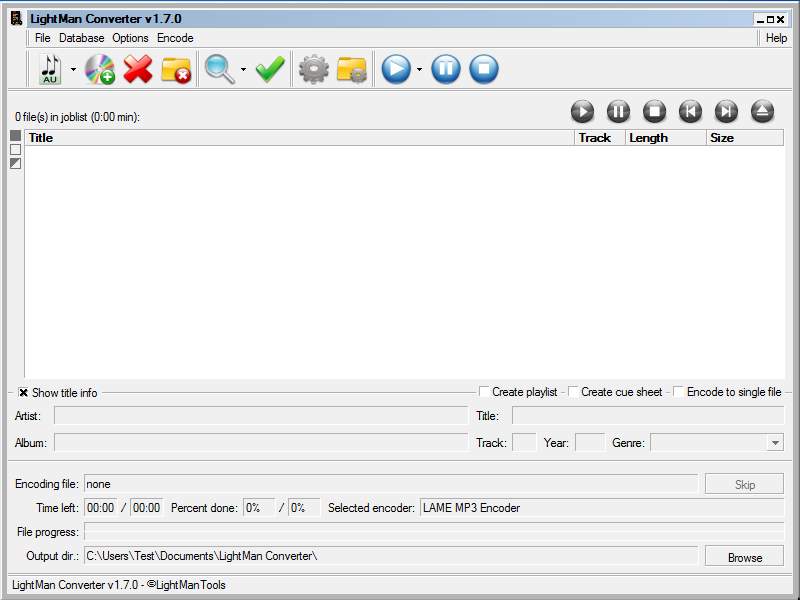Click the LightMan Converter application title icon
This screenshot has width=800, height=600.
tap(17, 19)
